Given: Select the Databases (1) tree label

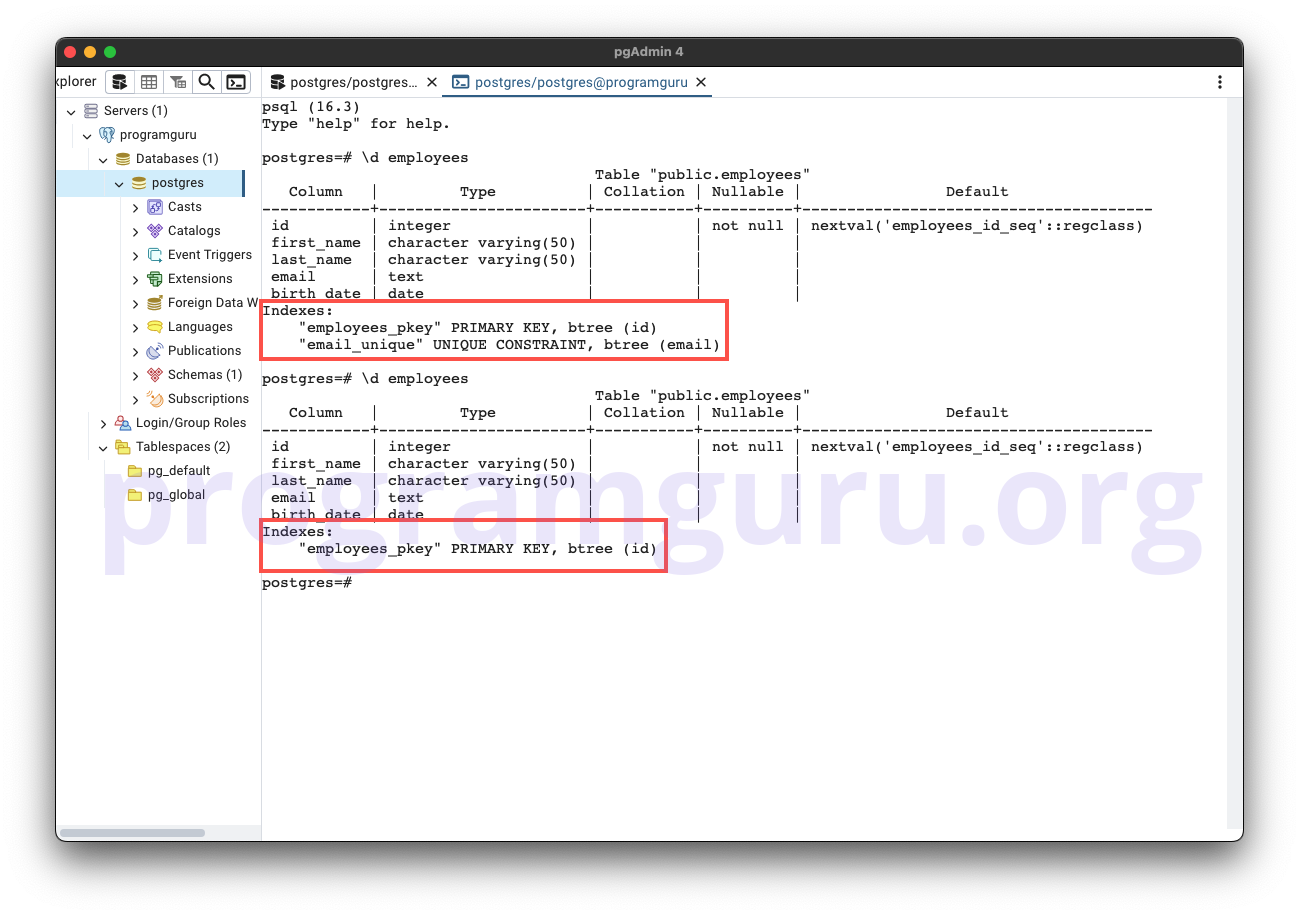Looking at the screenshot, I should (177, 159).
